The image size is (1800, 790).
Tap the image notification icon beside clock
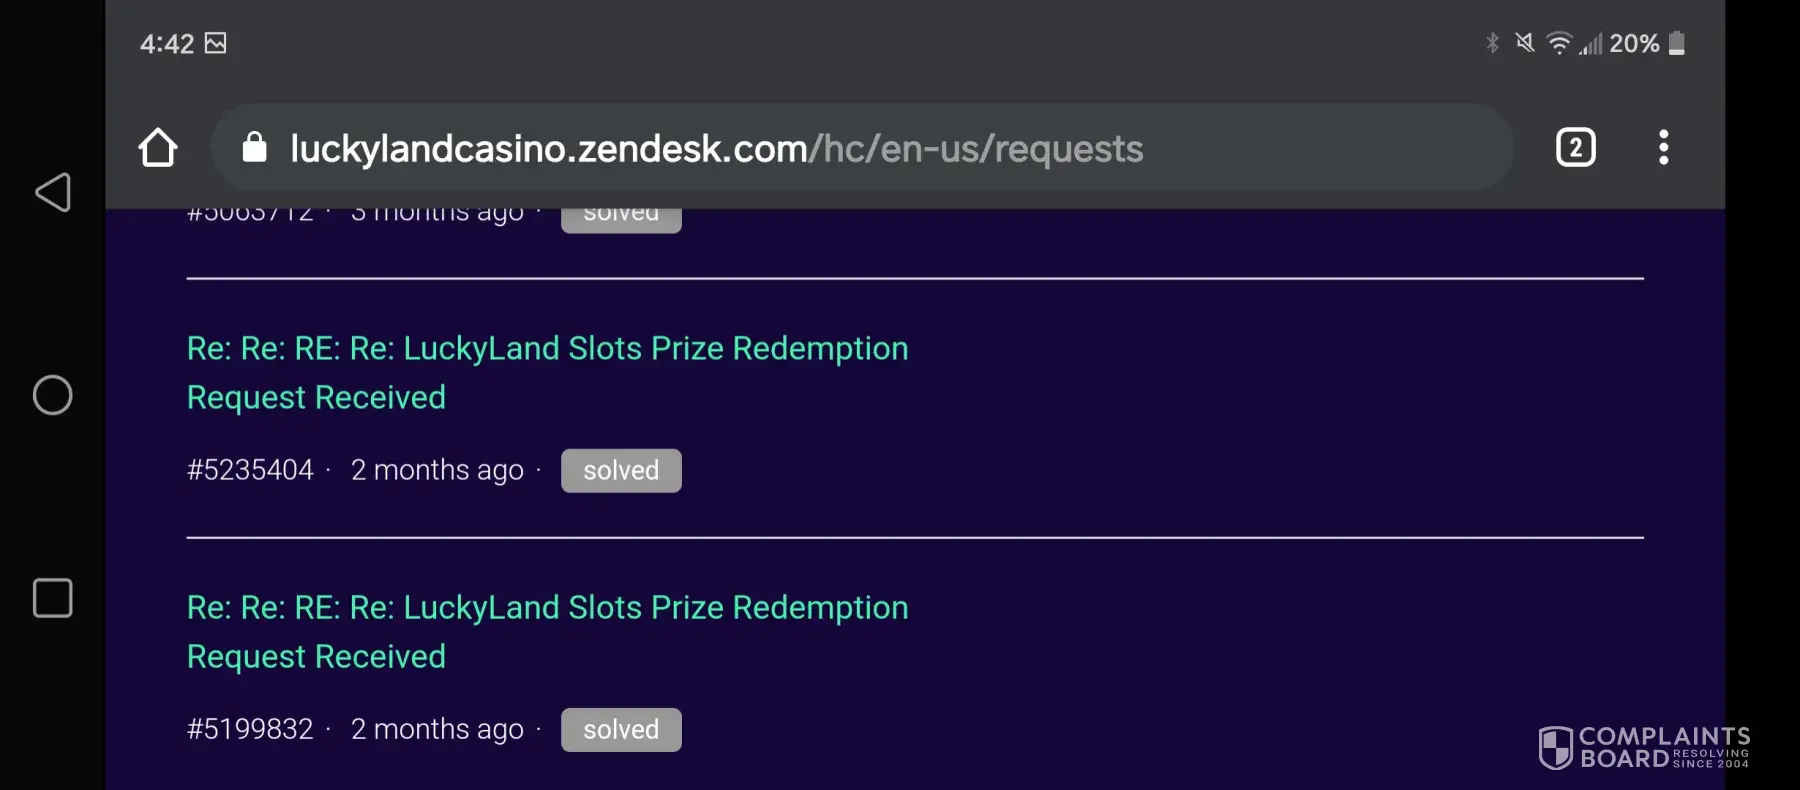(215, 43)
